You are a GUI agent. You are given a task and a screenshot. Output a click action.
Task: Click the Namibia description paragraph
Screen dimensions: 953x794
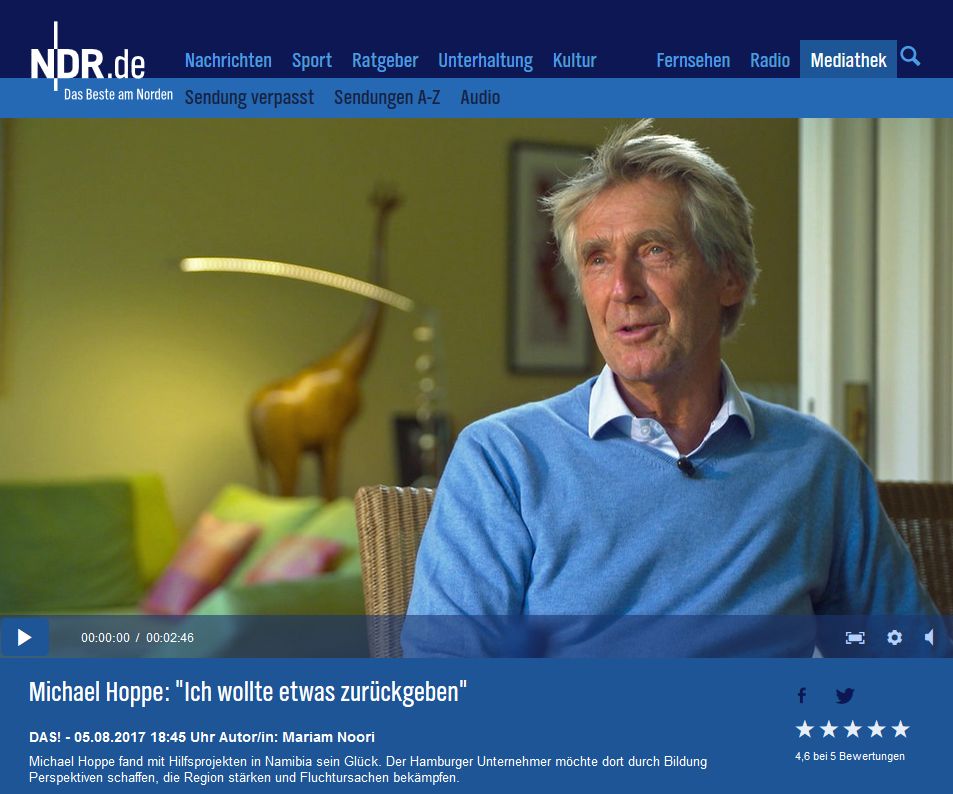(x=368, y=769)
